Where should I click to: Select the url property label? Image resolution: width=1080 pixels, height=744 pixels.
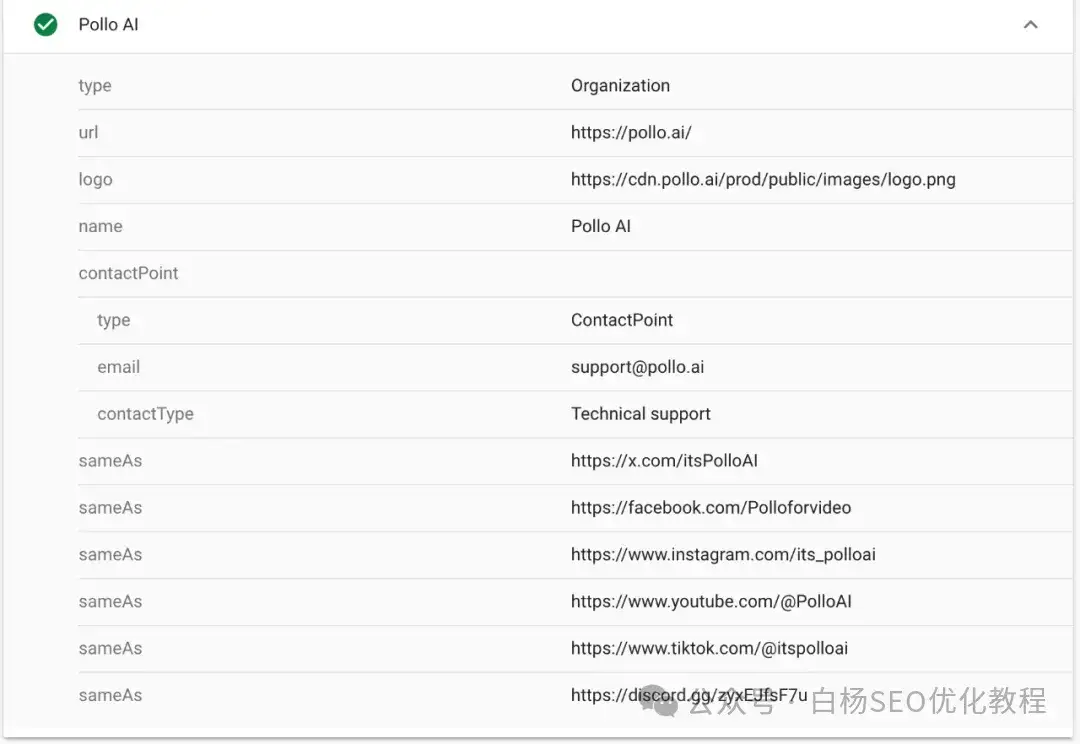pos(88,132)
